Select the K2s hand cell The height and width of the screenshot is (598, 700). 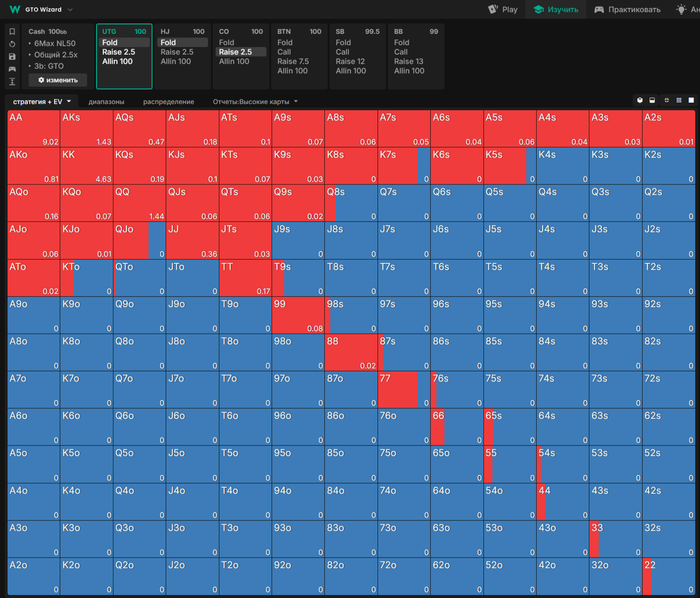[x=669, y=166]
